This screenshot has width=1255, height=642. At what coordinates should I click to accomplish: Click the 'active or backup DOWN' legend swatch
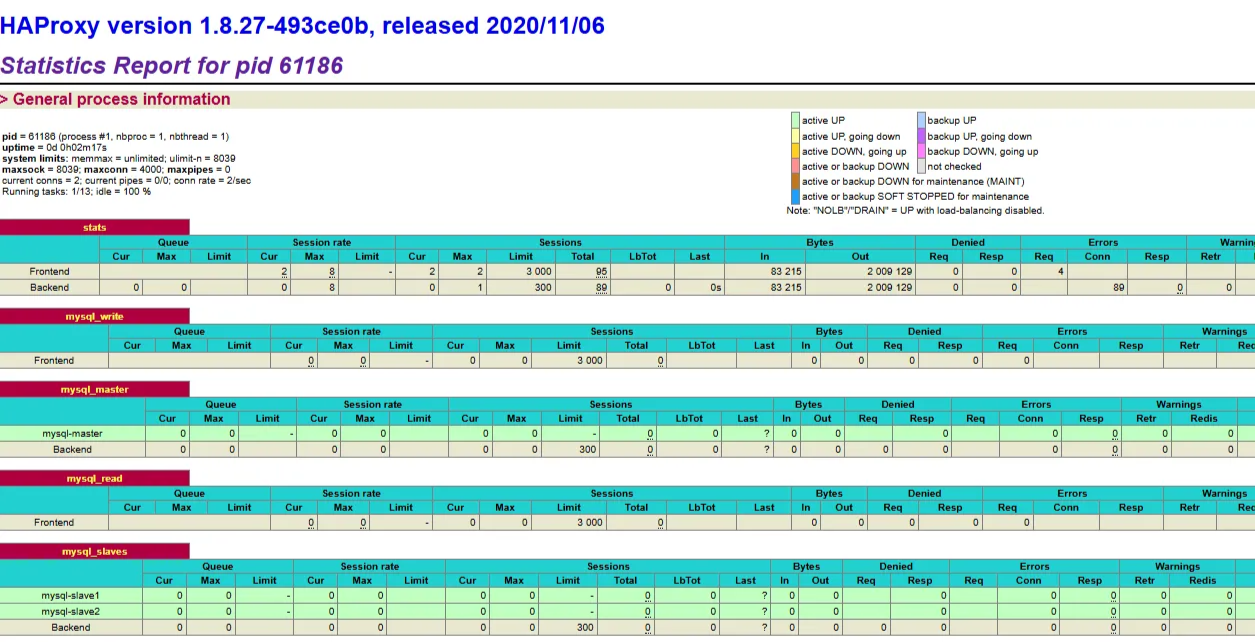pyautogui.click(x=796, y=166)
